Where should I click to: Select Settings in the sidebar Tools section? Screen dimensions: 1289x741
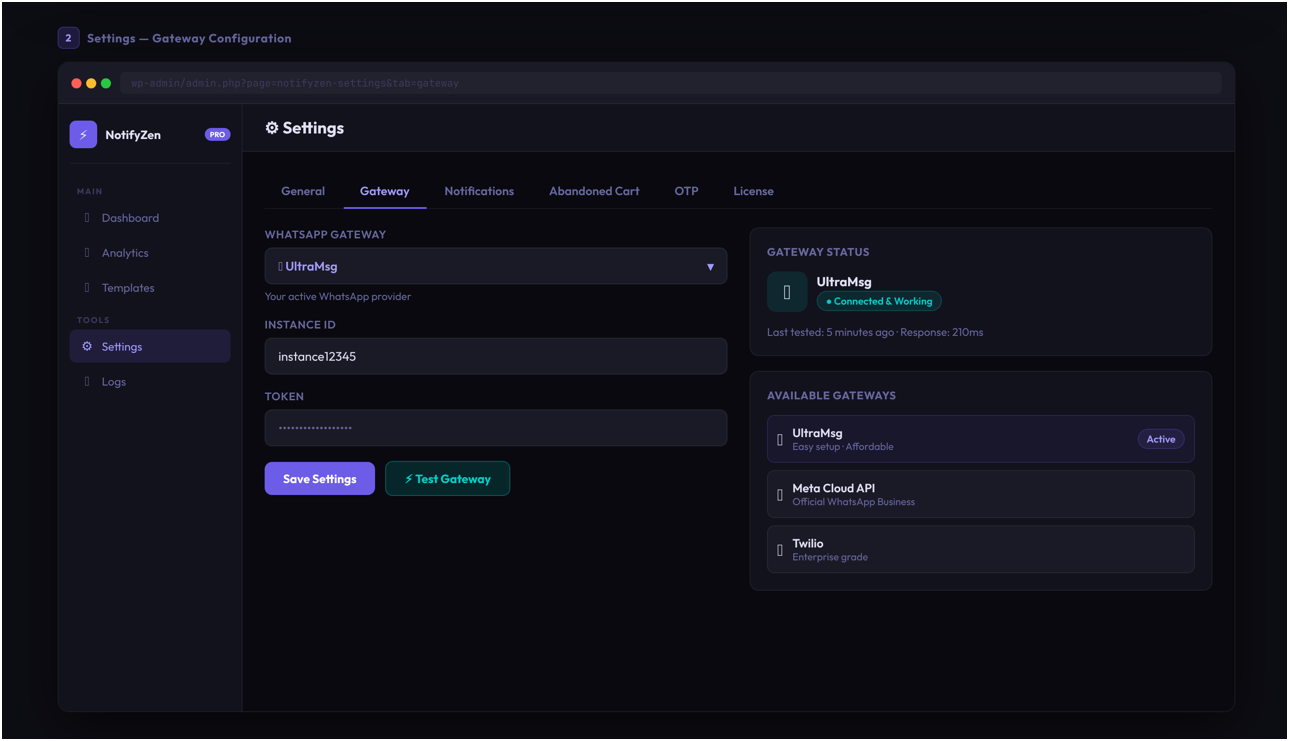click(x=150, y=347)
